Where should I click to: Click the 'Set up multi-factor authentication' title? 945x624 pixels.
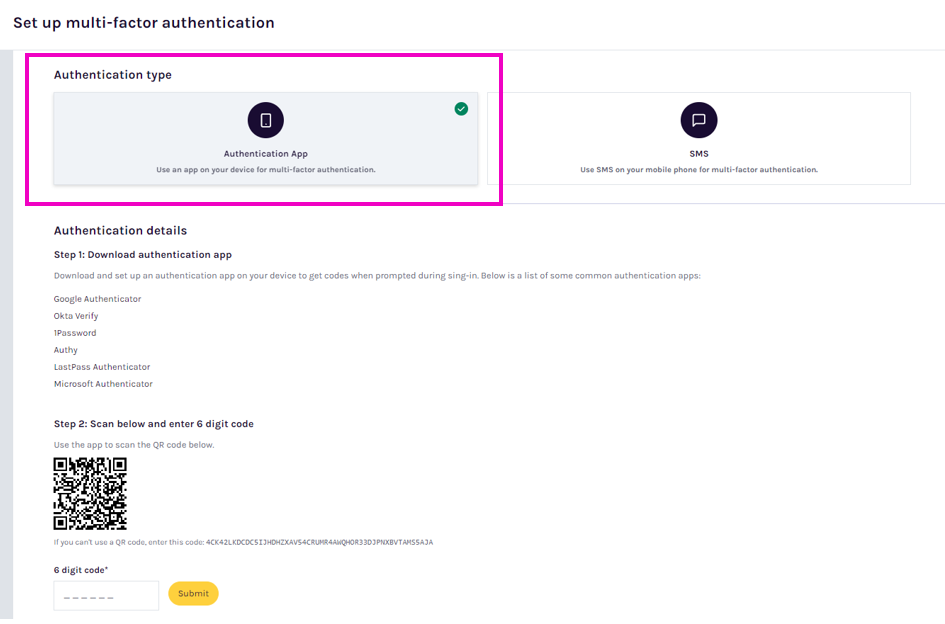144,22
